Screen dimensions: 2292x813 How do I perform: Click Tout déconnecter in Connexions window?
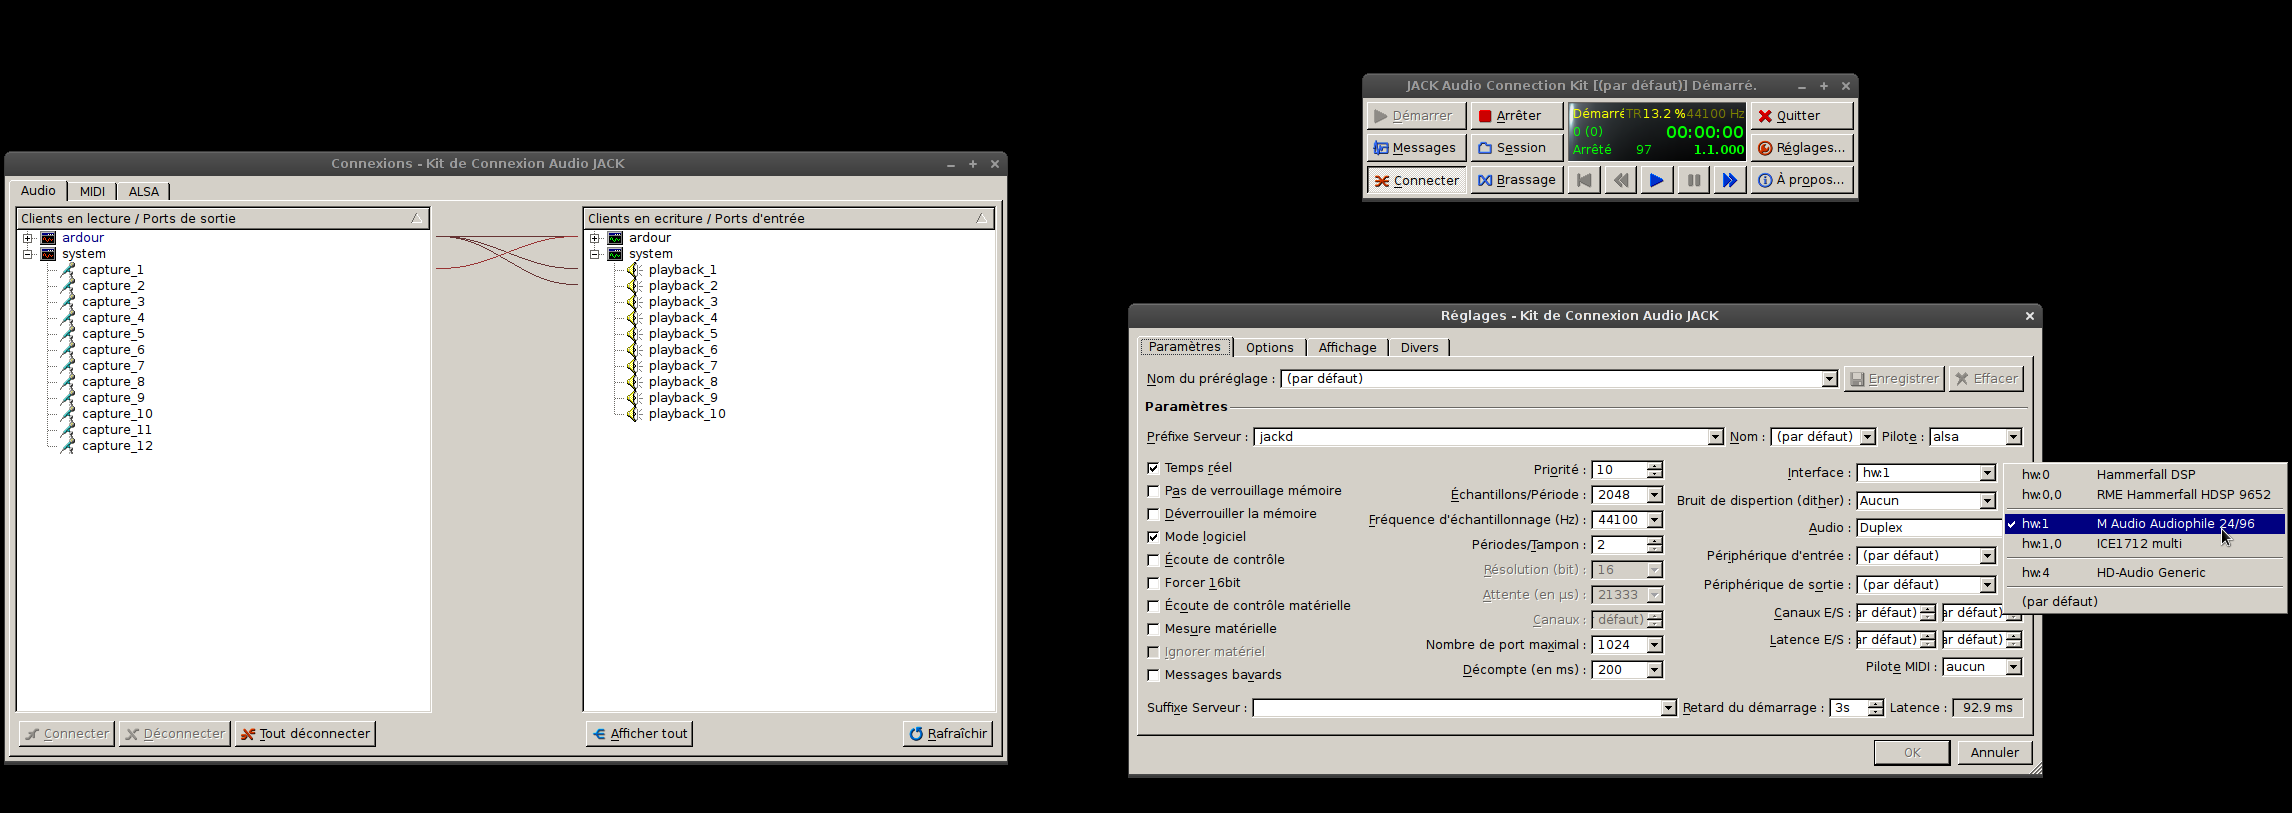(x=305, y=734)
